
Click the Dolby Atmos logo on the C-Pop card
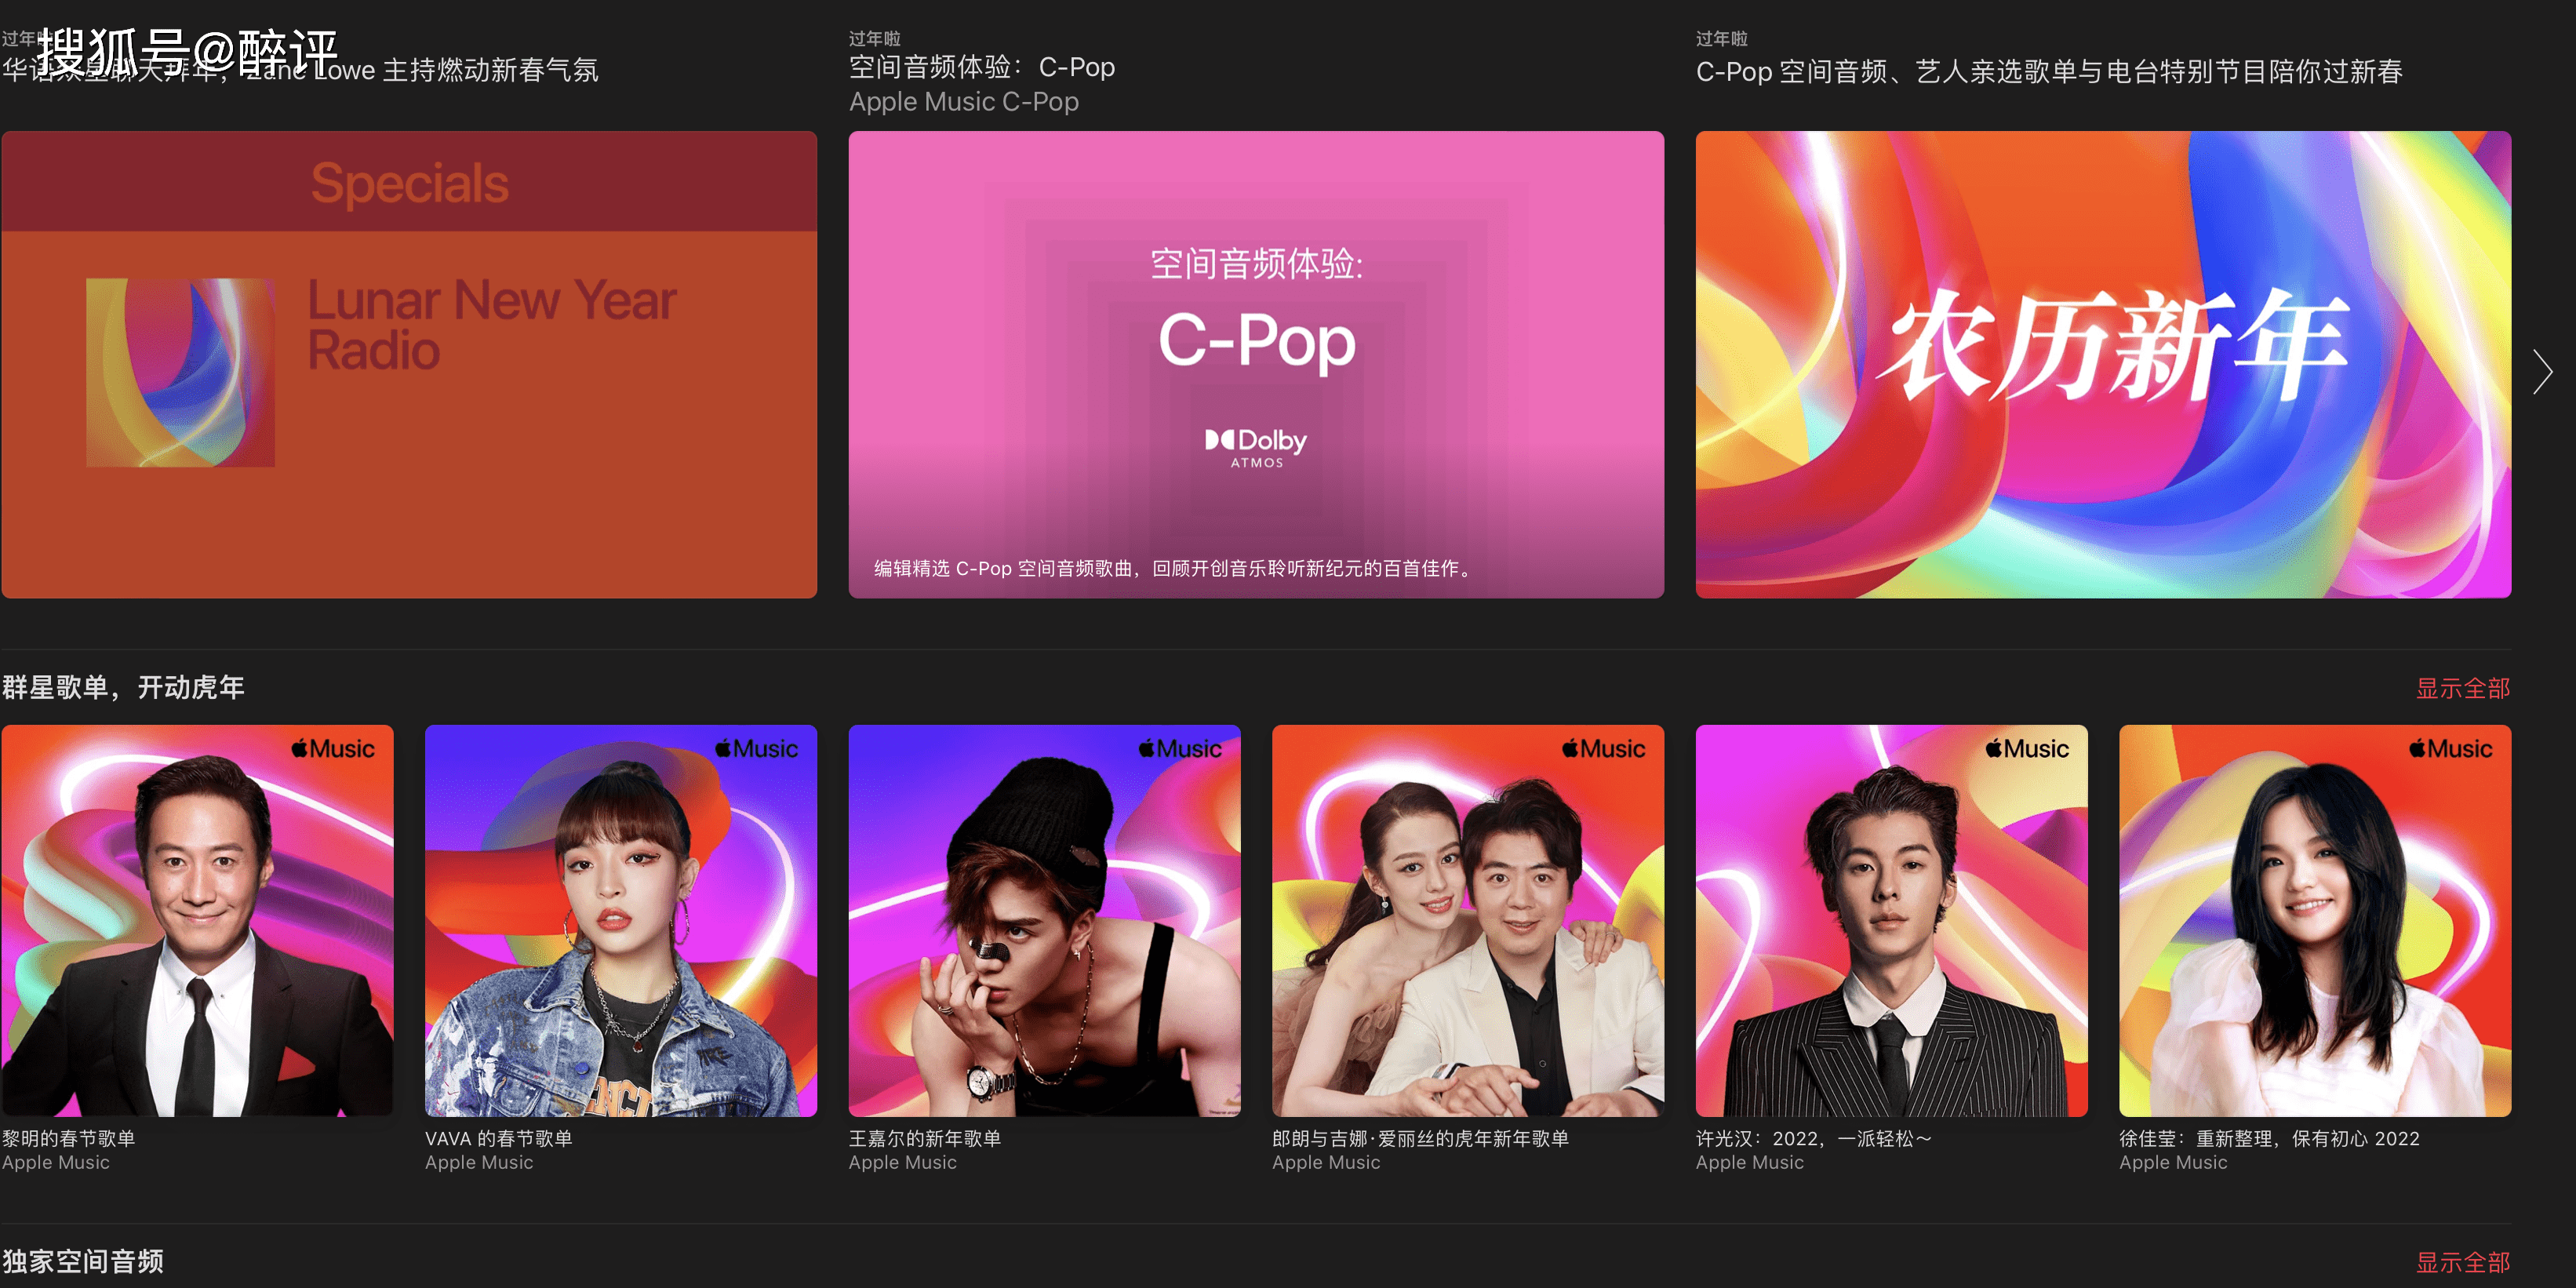click(x=1256, y=448)
